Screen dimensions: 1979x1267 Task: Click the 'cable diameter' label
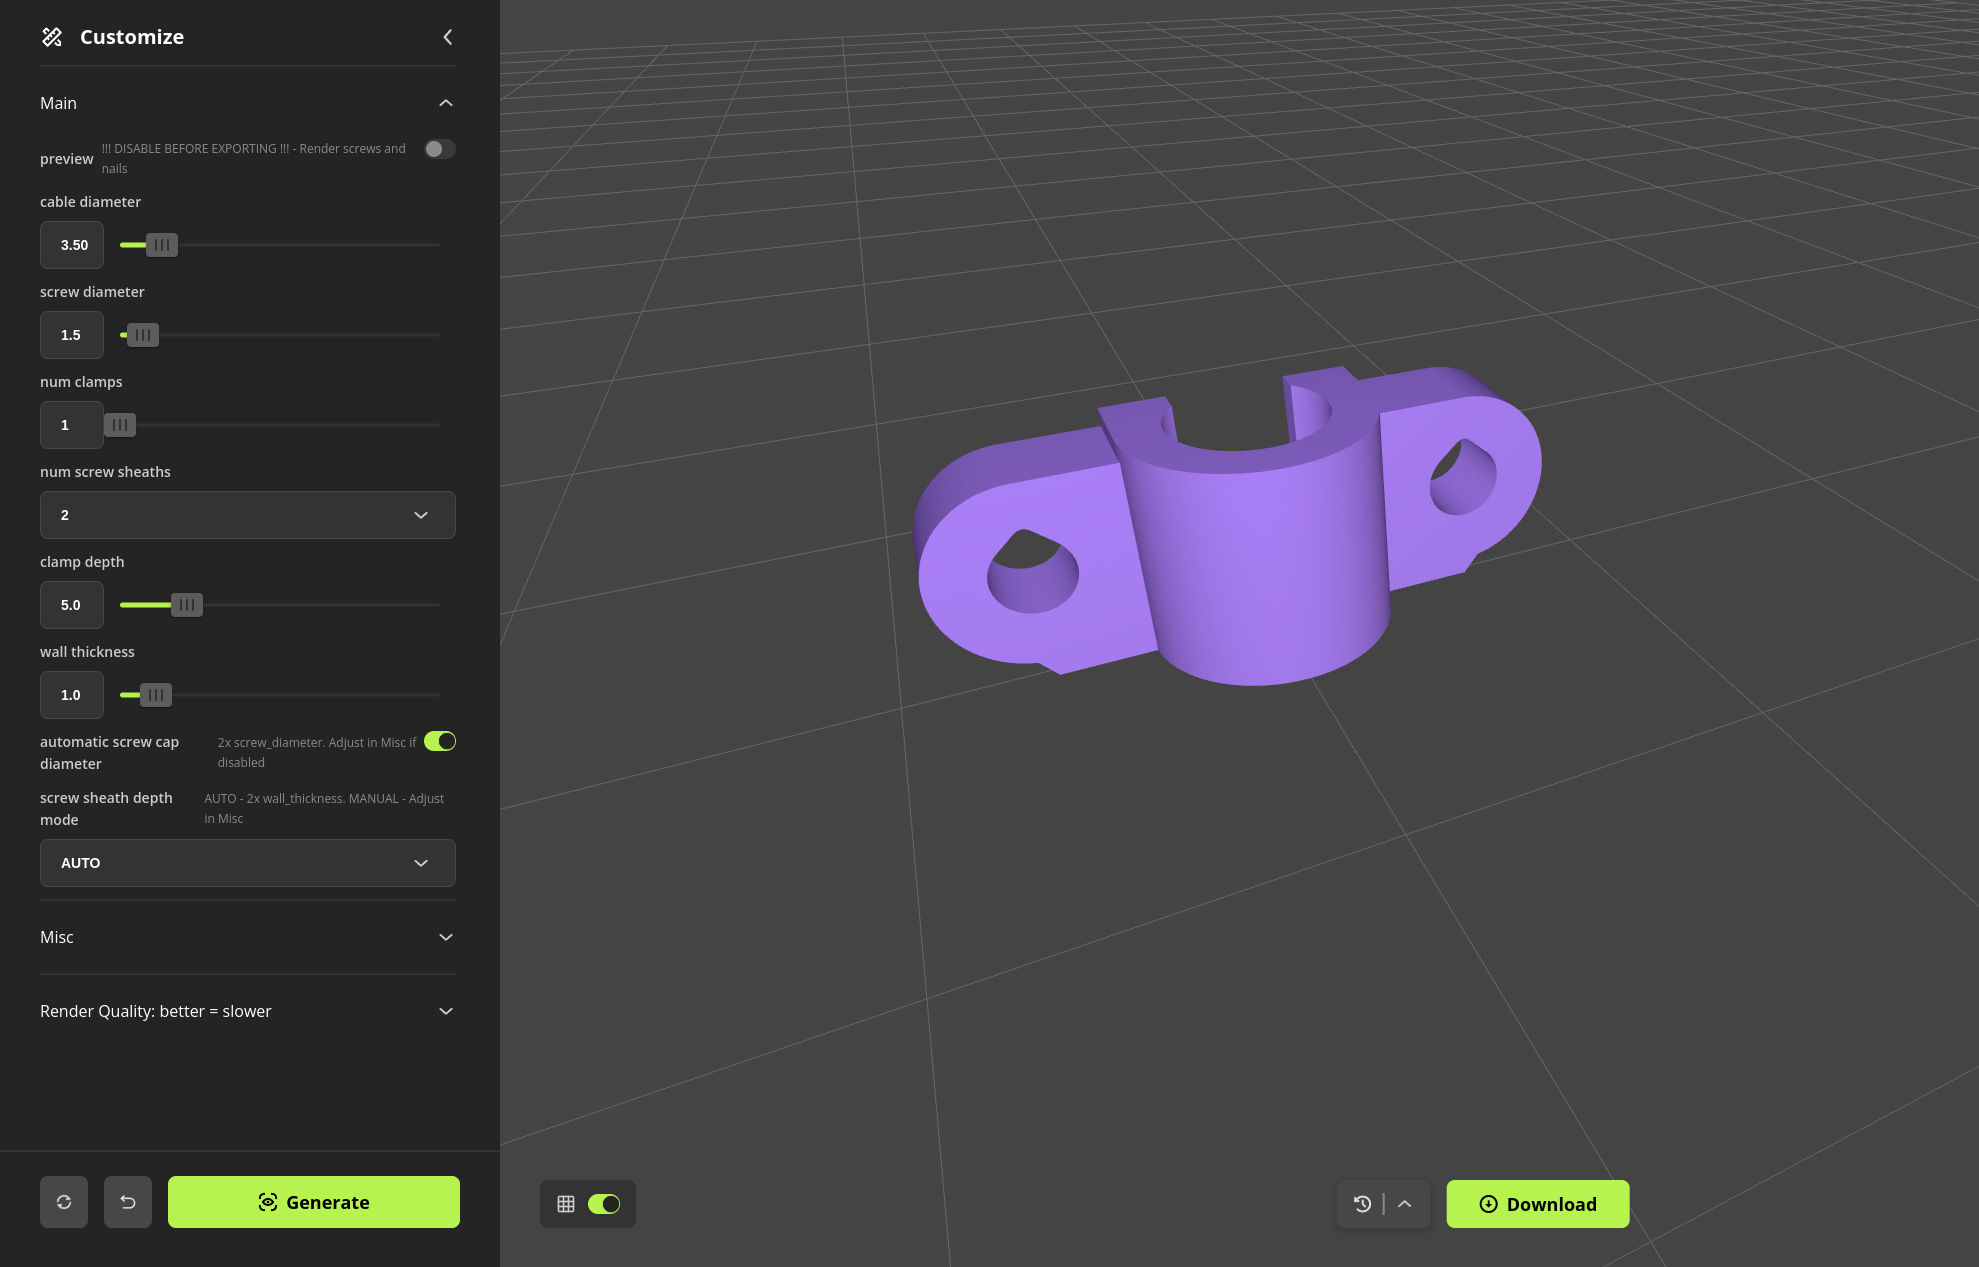(90, 202)
